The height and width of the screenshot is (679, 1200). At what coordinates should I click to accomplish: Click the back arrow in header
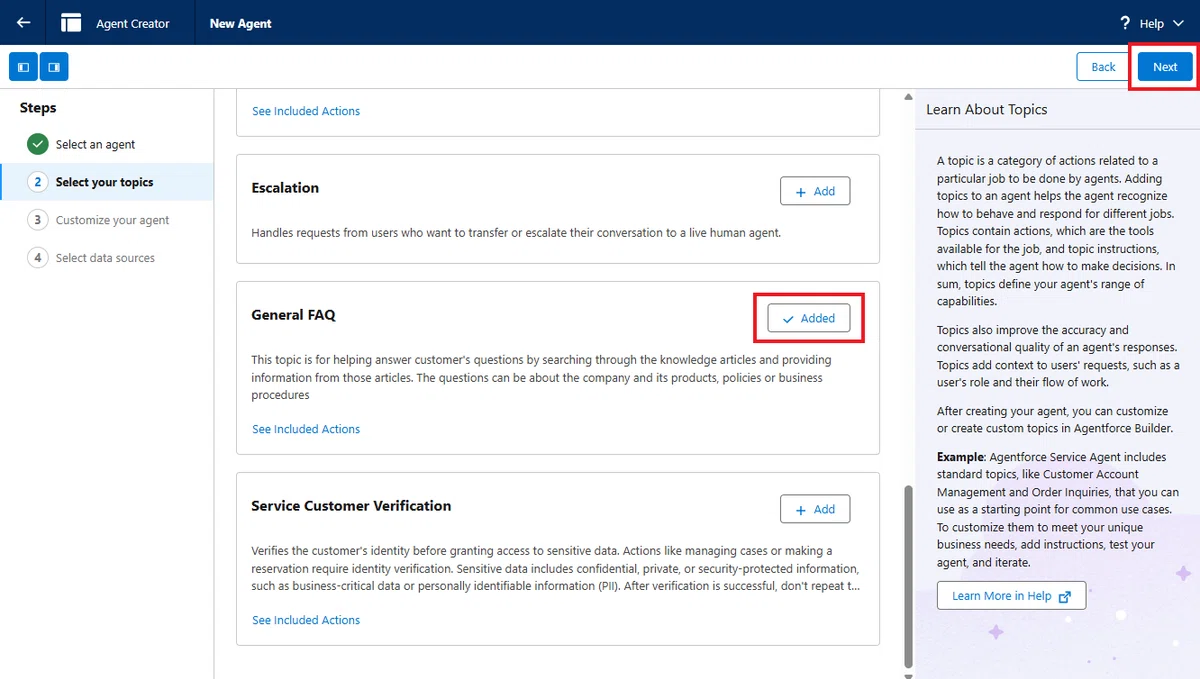pos(24,22)
